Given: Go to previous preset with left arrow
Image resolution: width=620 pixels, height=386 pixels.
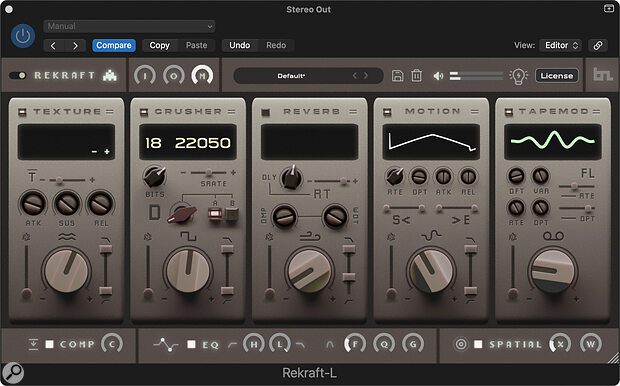Looking at the screenshot, I should [x=53, y=45].
